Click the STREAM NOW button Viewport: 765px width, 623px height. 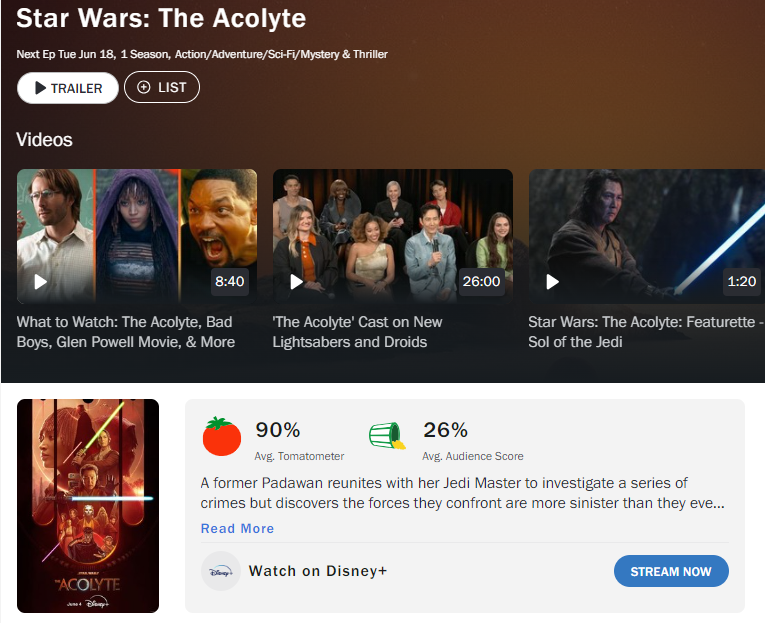[671, 571]
